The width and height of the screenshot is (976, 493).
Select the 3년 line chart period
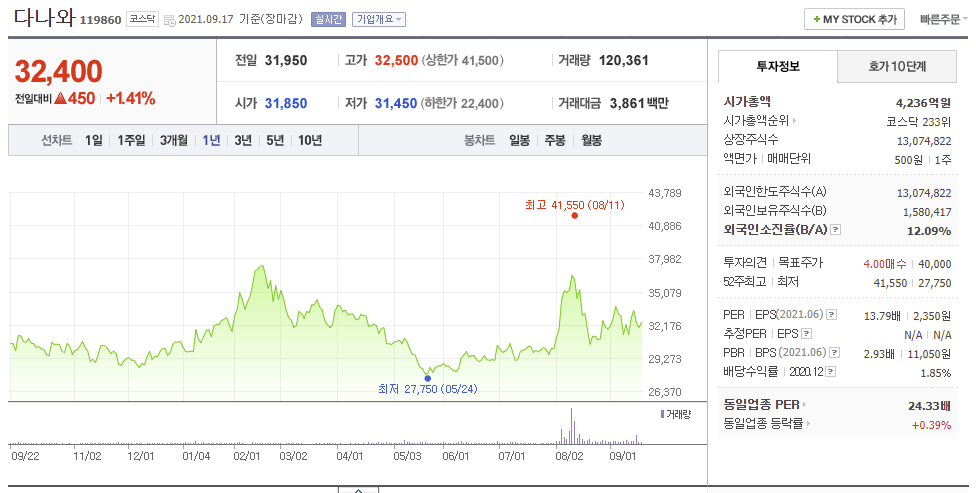coord(243,141)
